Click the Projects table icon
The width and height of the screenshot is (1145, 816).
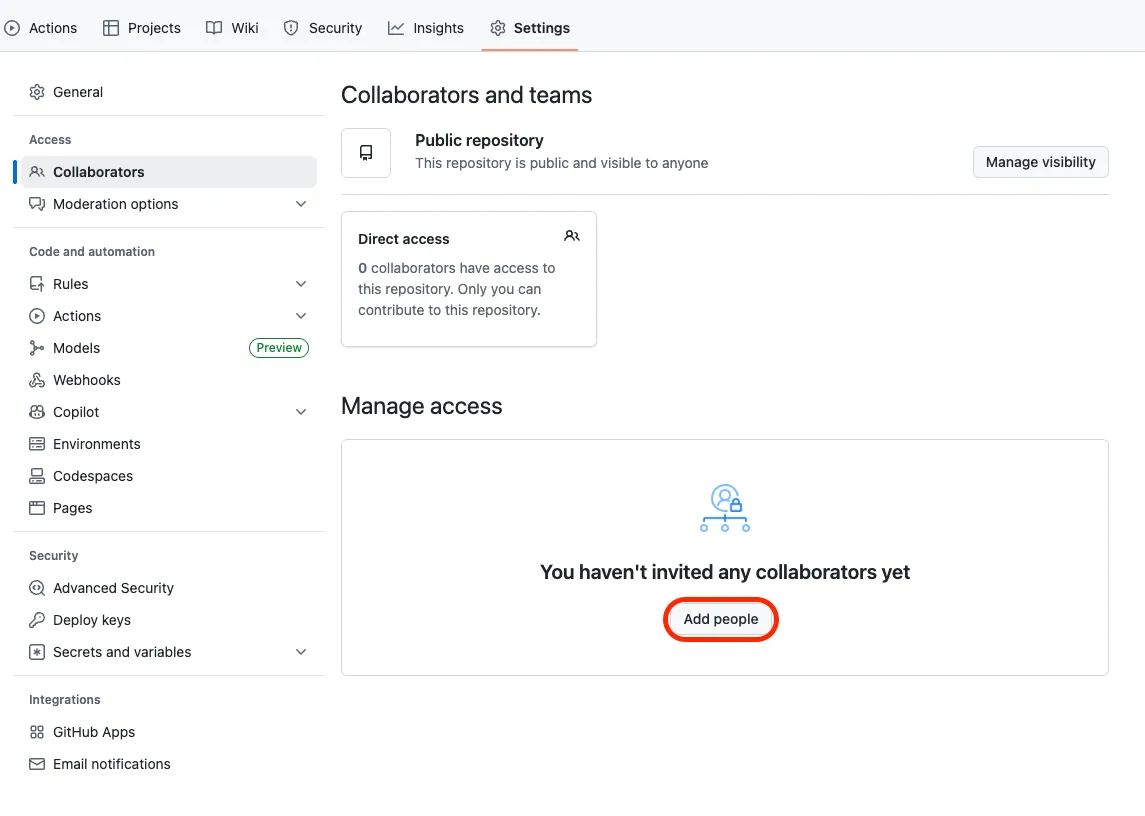(111, 28)
